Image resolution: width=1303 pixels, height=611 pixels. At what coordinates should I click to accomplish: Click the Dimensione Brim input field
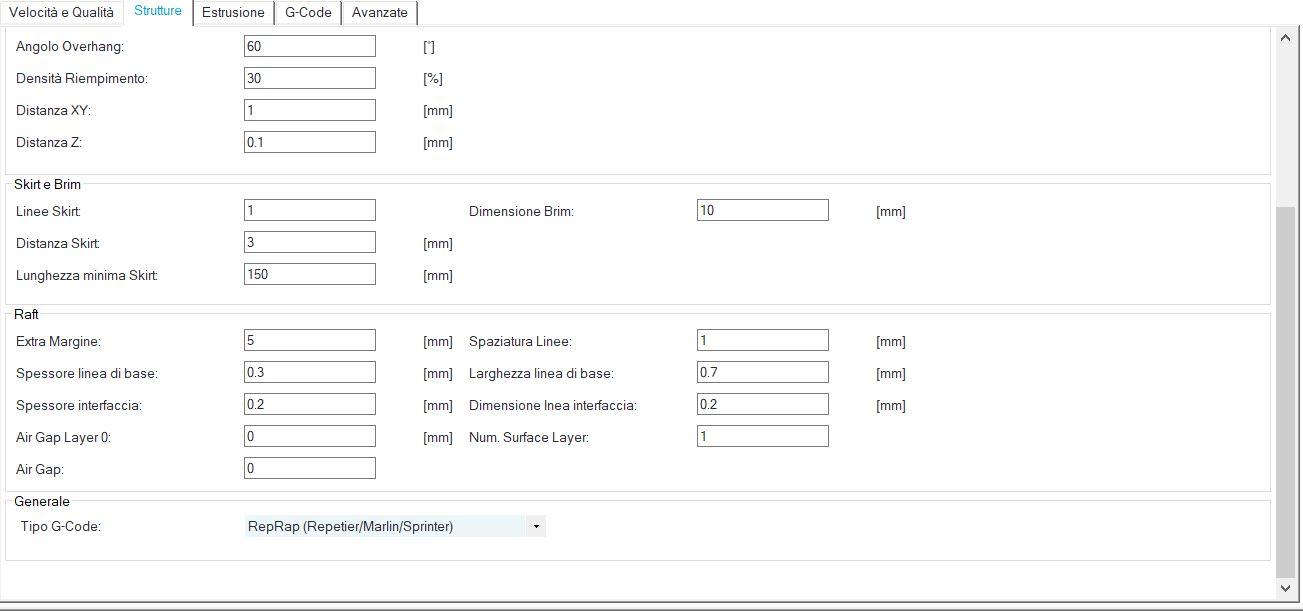pyautogui.click(x=762, y=210)
